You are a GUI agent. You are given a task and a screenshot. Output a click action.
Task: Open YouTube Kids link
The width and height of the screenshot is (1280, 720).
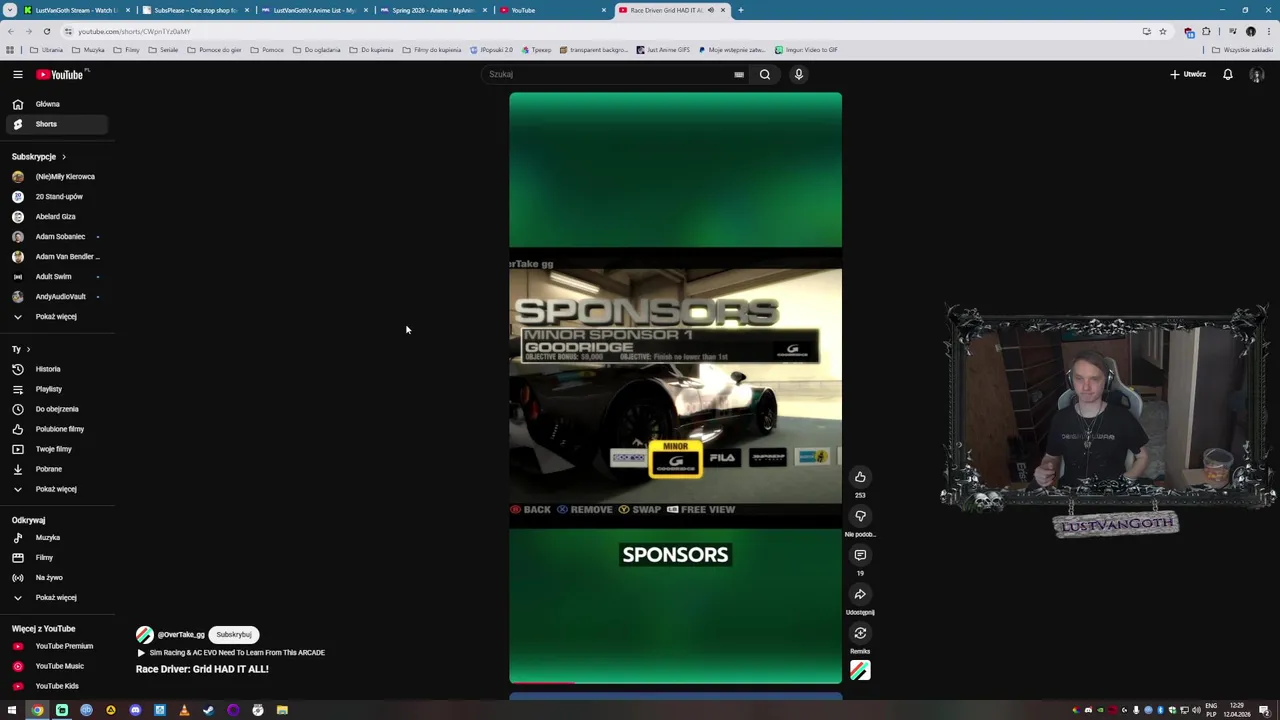[x=57, y=686]
